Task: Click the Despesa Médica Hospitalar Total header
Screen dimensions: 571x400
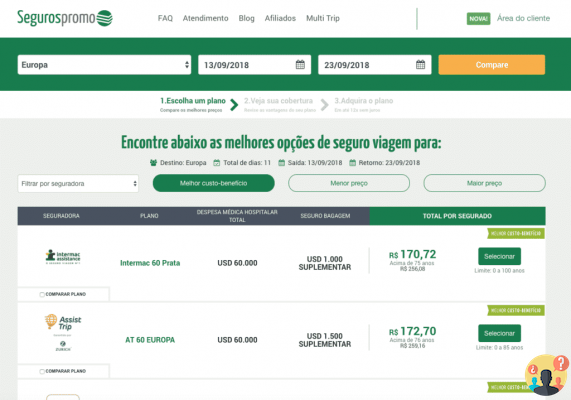Action: coord(237,216)
